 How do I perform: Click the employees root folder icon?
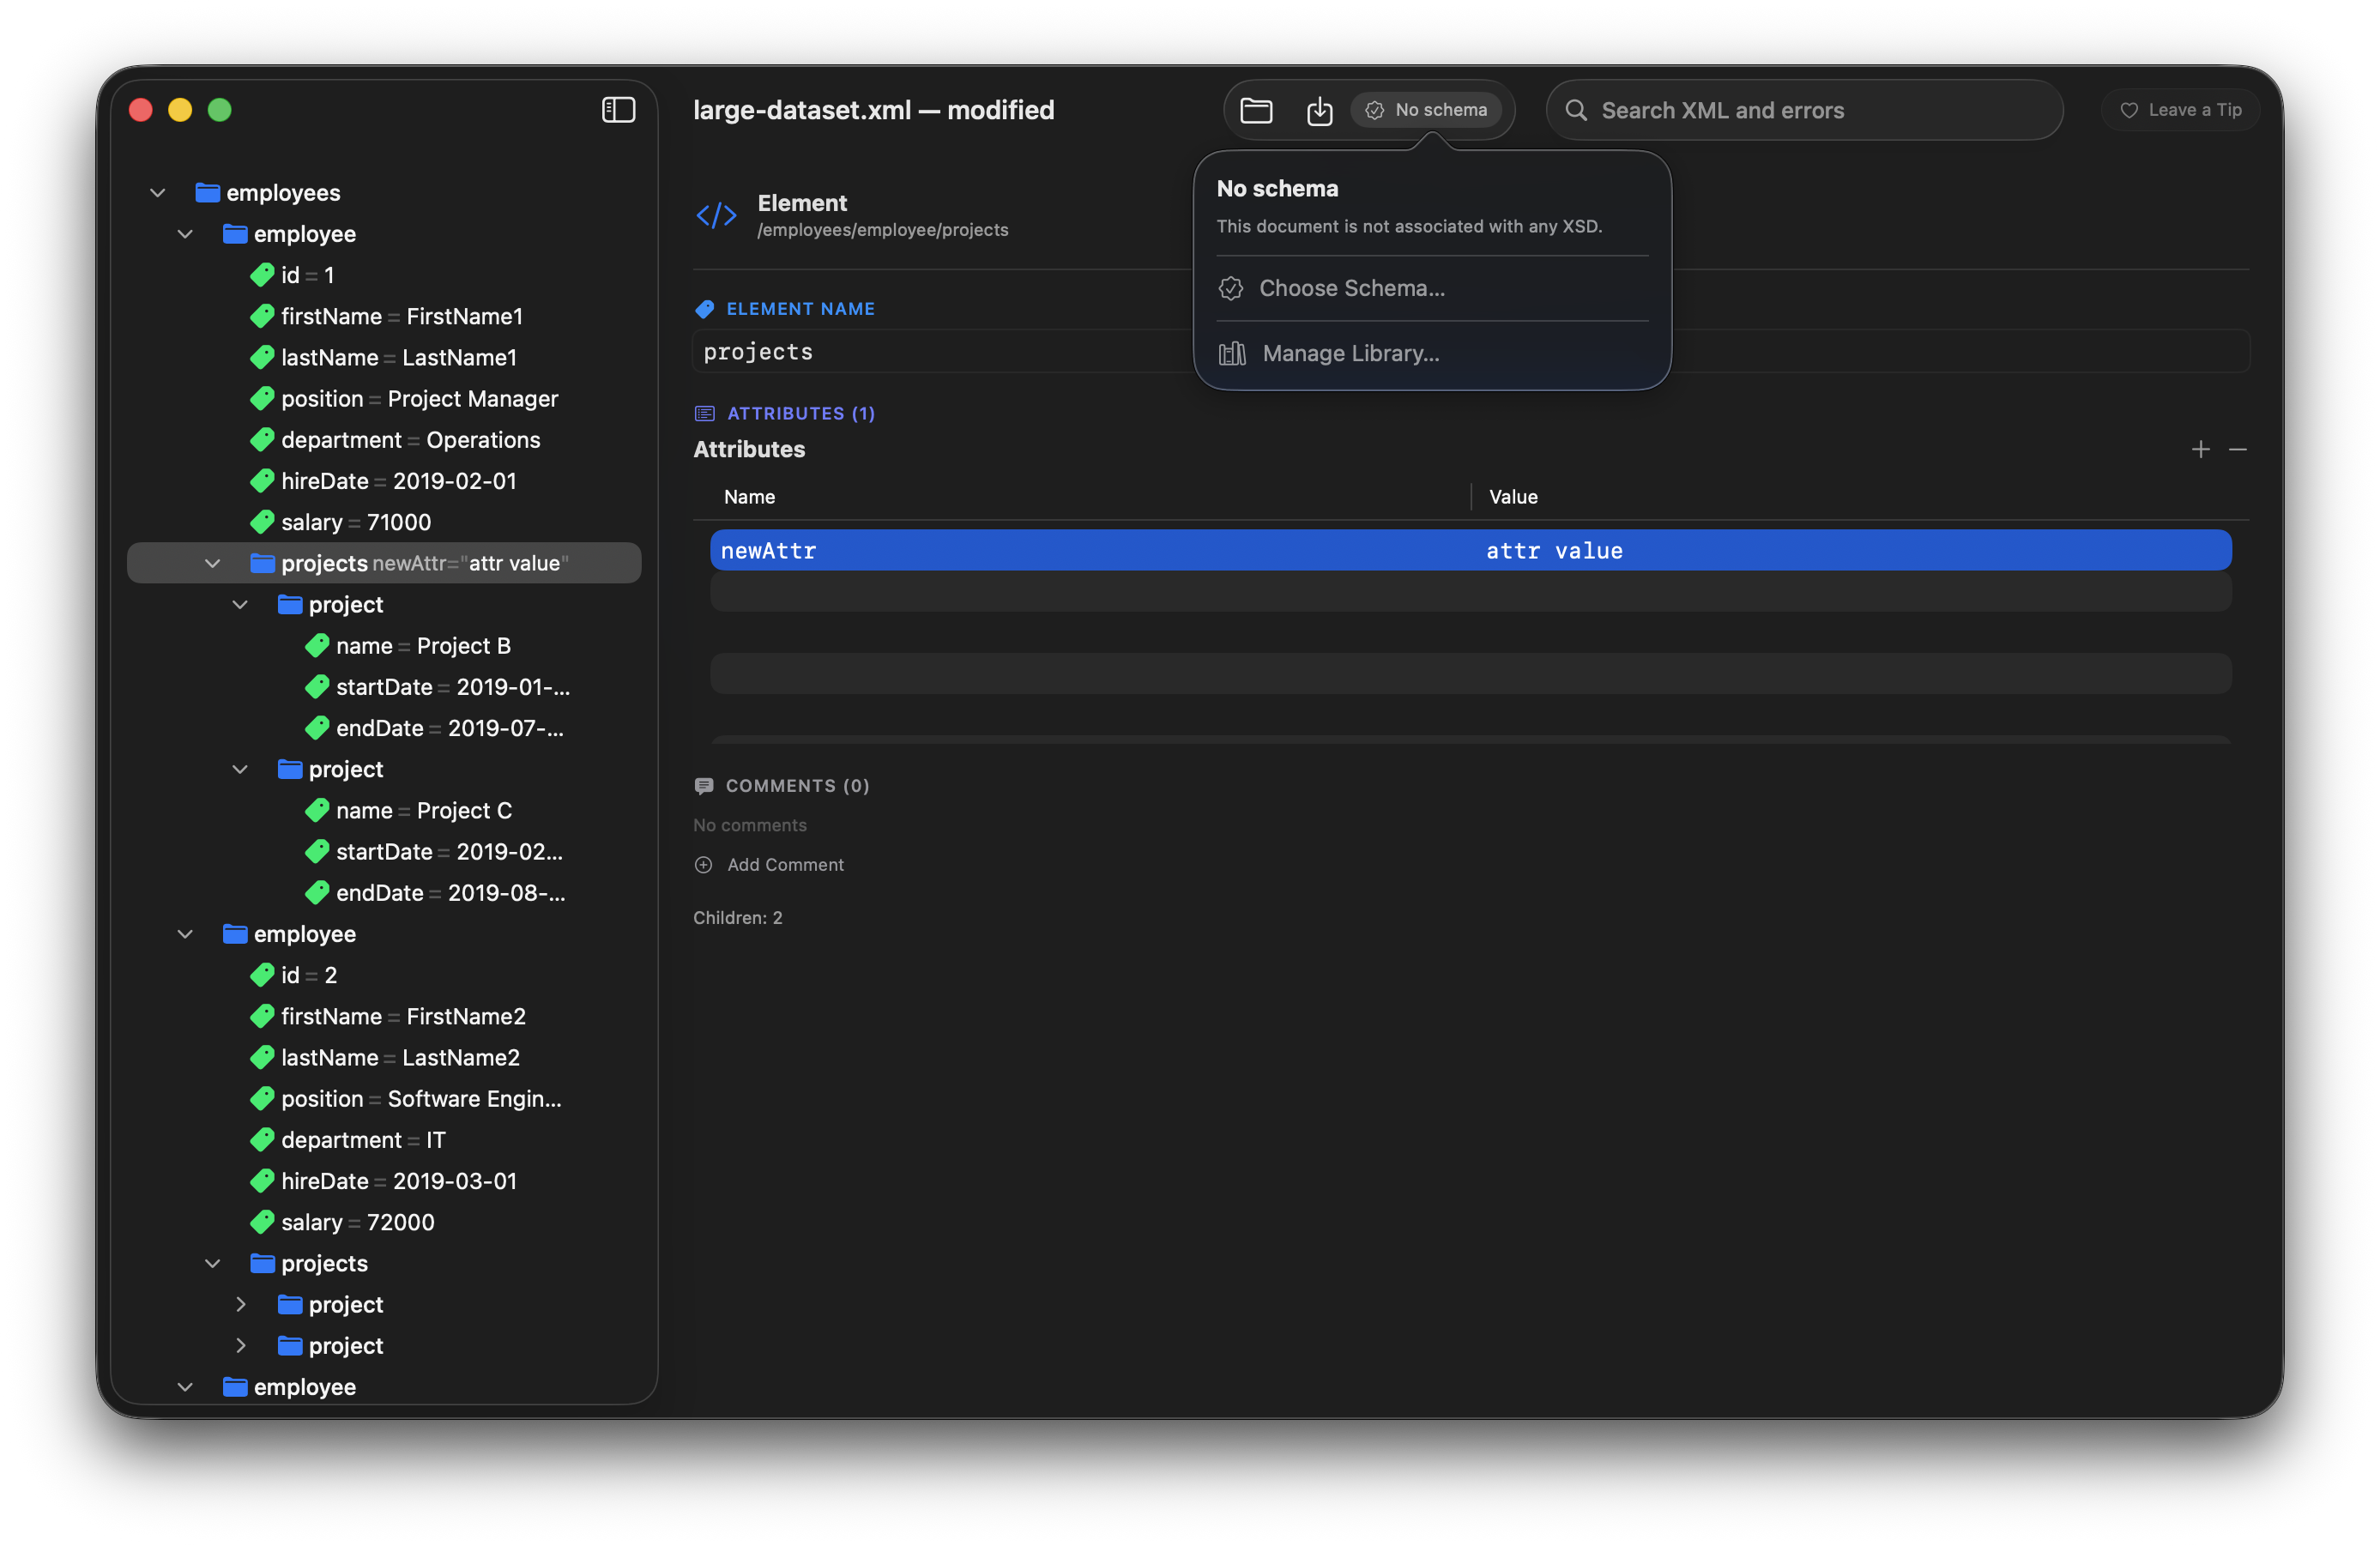207,192
